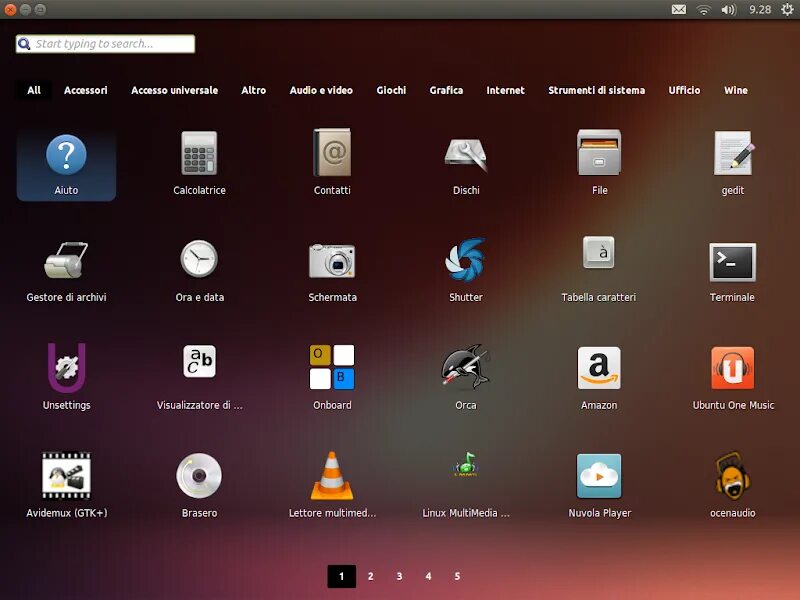Screen dimensions: 800x600
Task: Open the VLC Lettore multimediale
Action: 332,486
